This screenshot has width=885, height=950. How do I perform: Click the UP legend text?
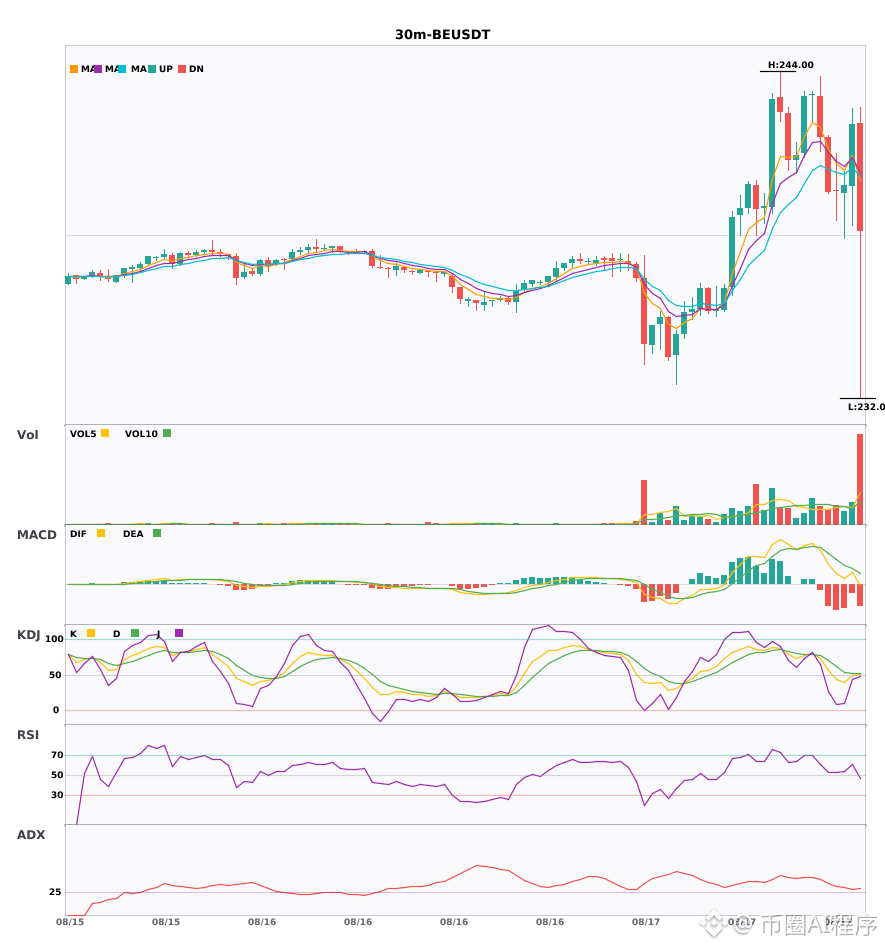(x=166, y=69)
